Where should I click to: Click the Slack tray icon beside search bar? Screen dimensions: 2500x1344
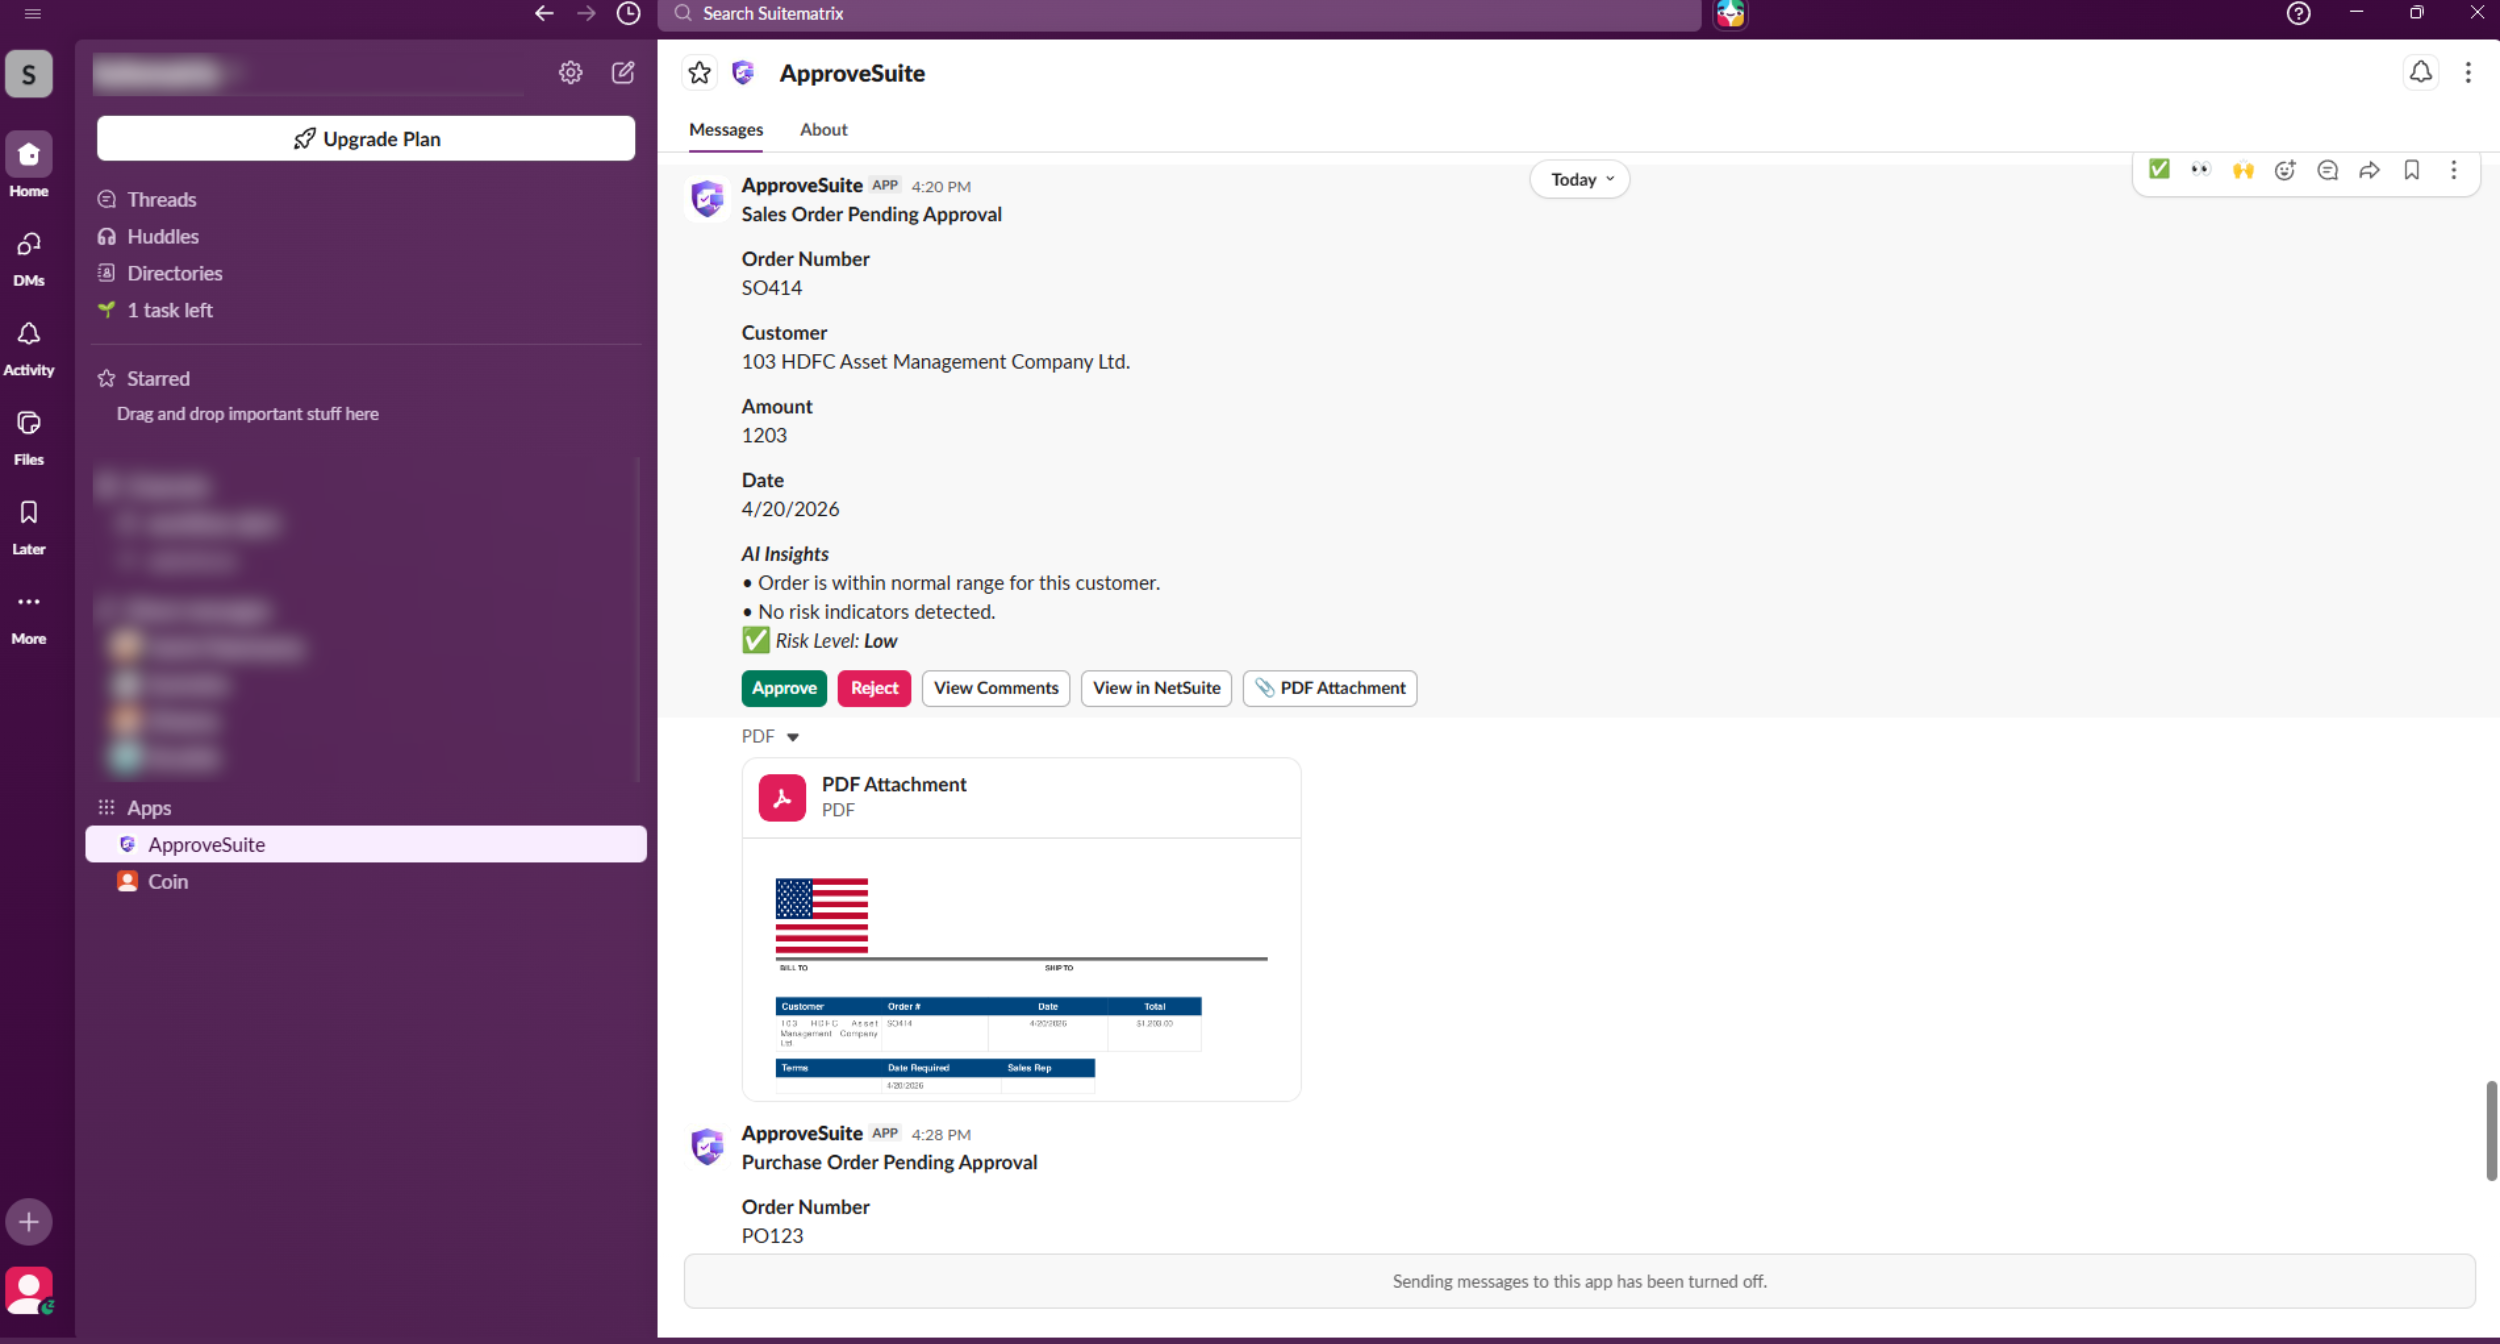click(1730, 14)
